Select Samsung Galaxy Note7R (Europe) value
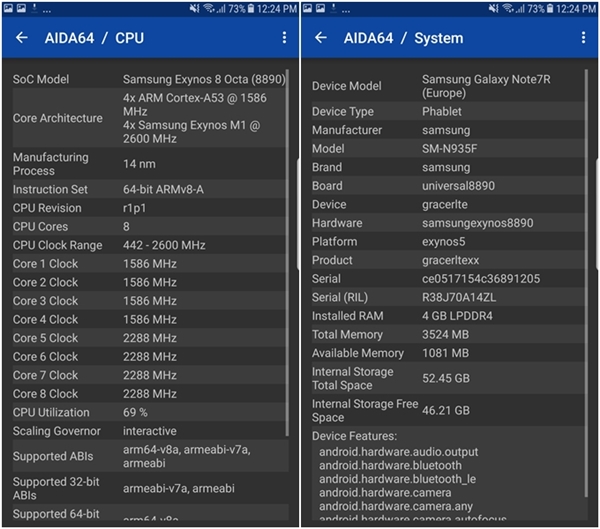 [x=486, y=86]
